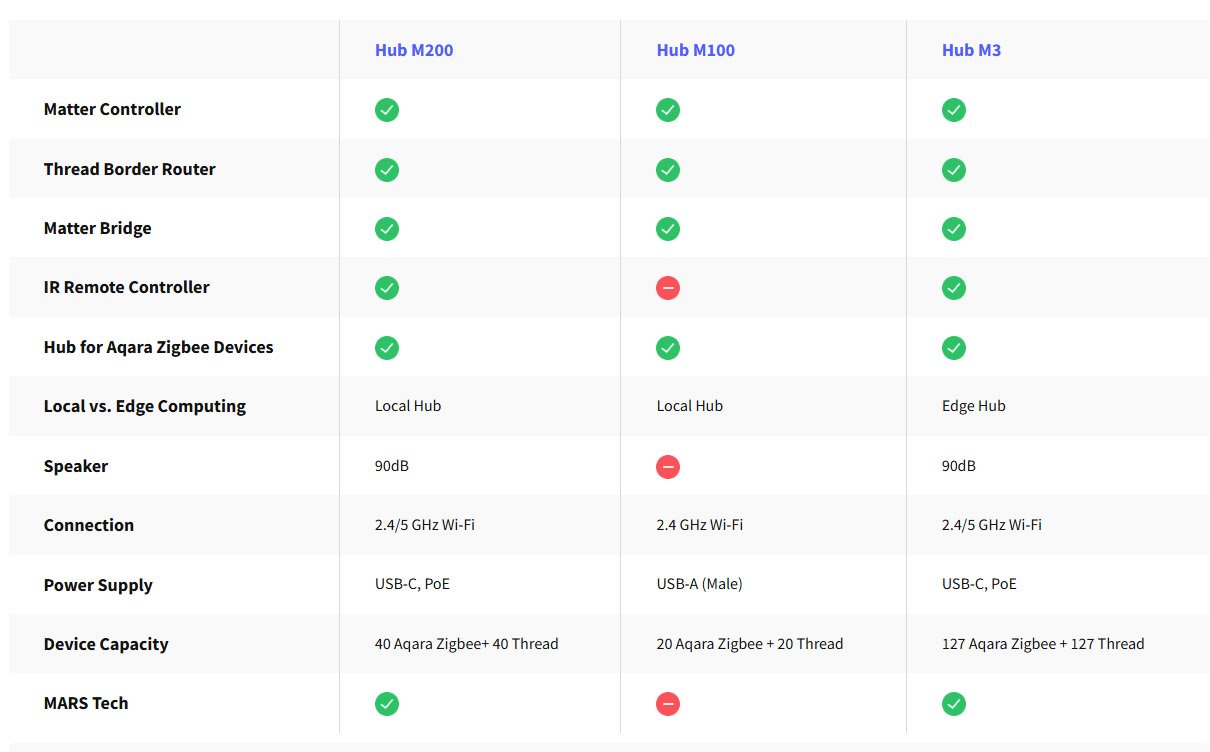Click Hub M100 Speaker red minus icon
Screen dimensions: 1210x752
tap(668, 467)
